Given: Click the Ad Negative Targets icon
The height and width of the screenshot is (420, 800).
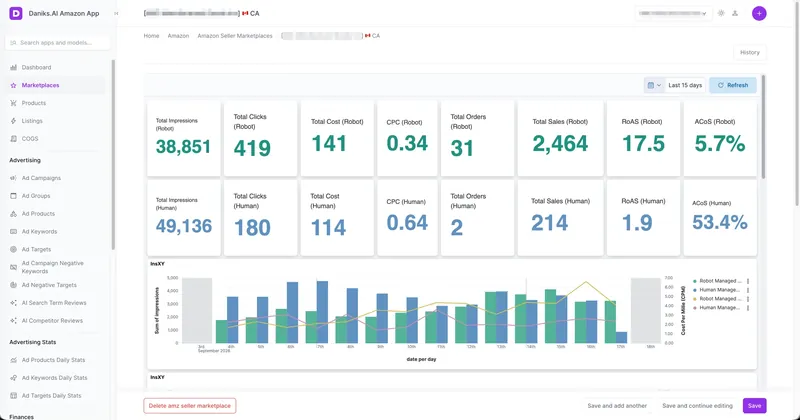Looking at the screenshot, I should click(13, 285).
